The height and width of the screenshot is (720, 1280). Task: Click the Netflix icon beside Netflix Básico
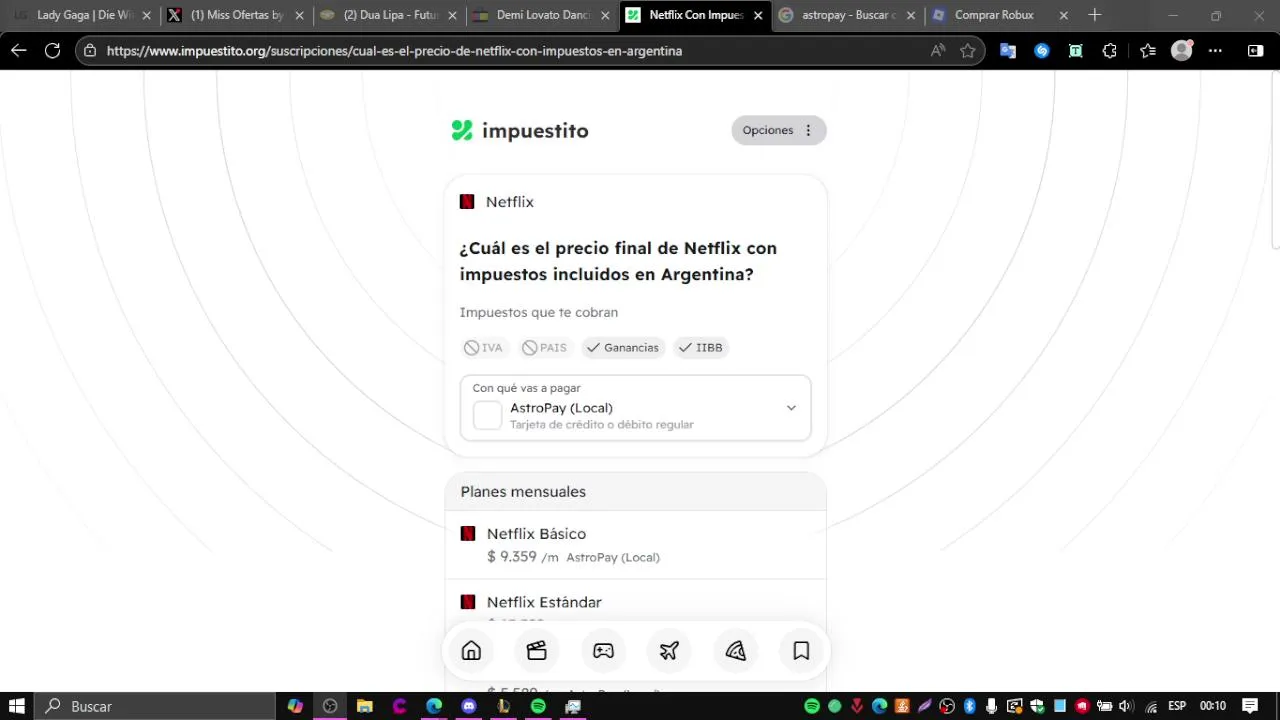tap(467, 534)
